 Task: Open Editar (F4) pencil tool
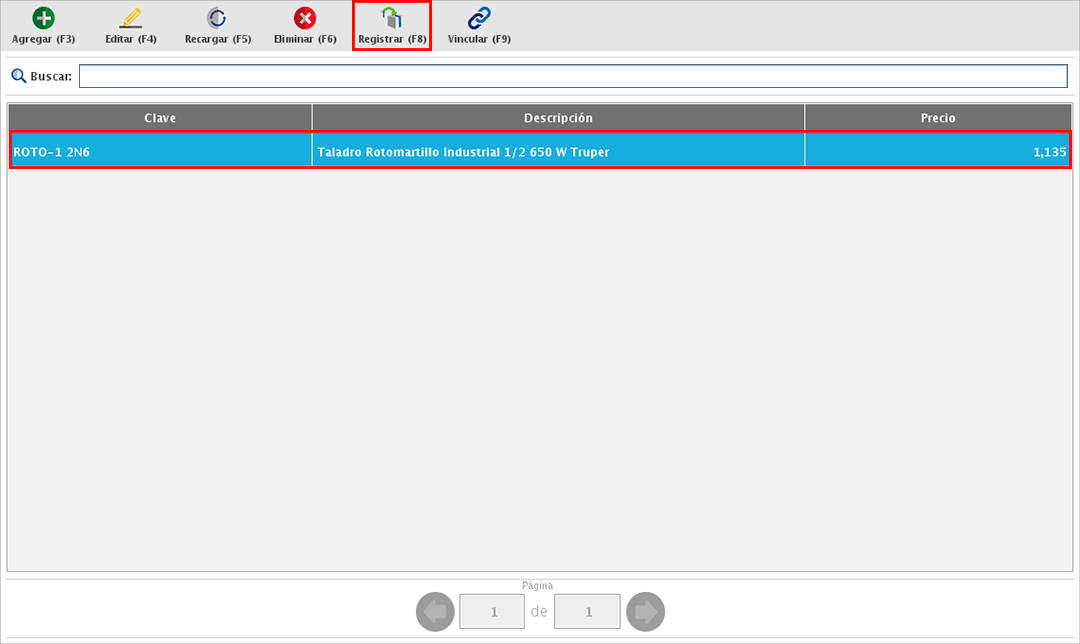pyautogui.click(x=131, y=18)
